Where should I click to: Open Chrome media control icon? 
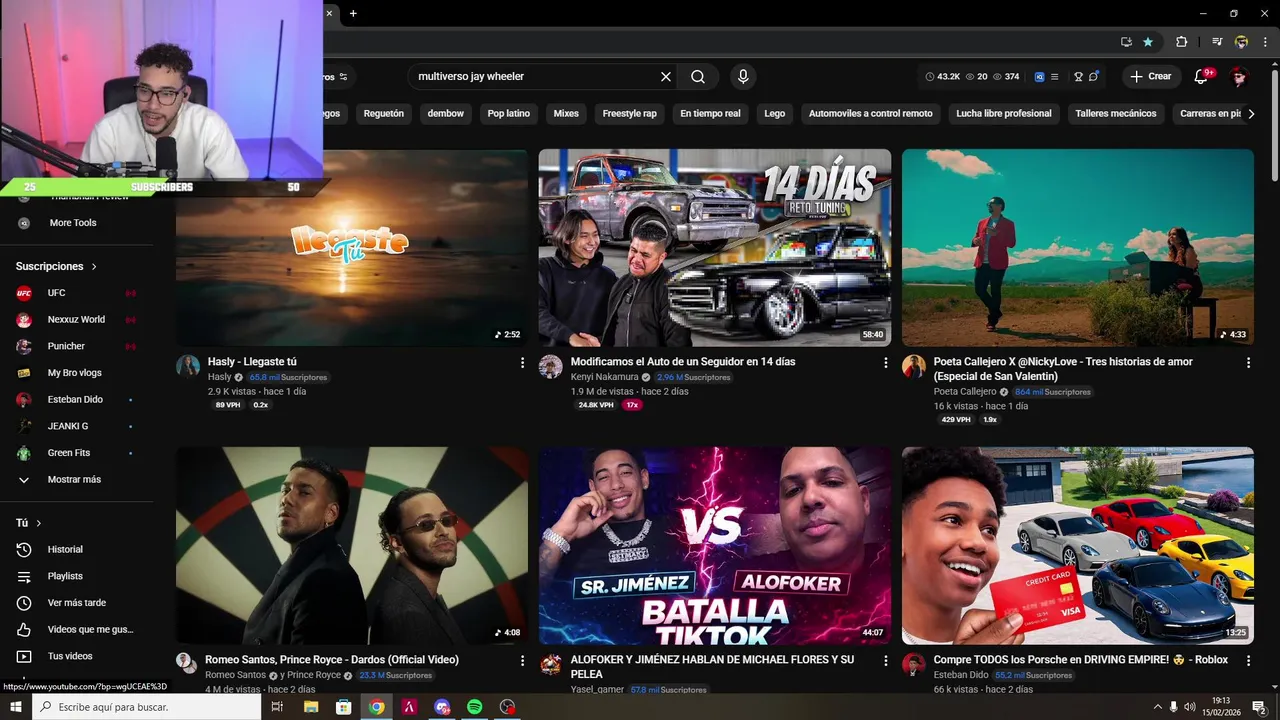[1217, 42]
